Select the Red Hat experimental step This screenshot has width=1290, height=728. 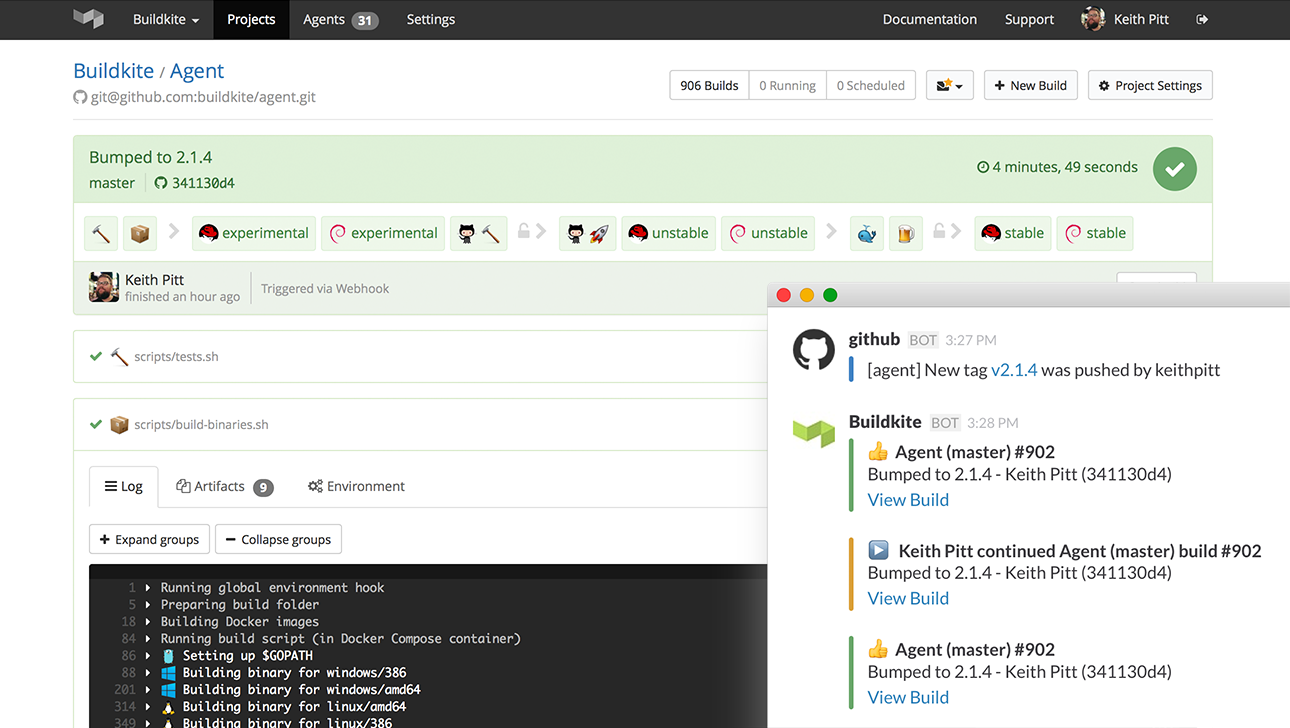(254, 233)
